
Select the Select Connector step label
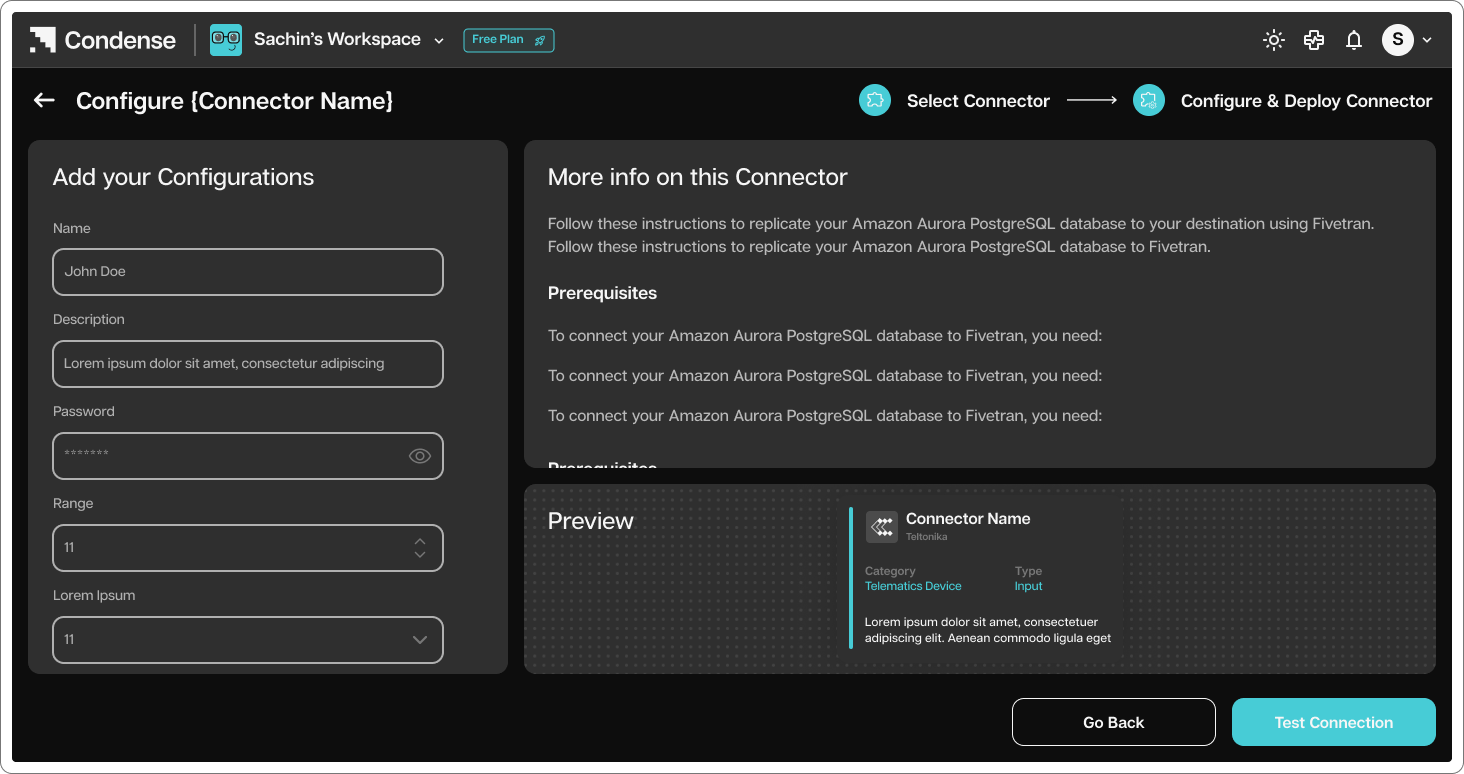978,101
